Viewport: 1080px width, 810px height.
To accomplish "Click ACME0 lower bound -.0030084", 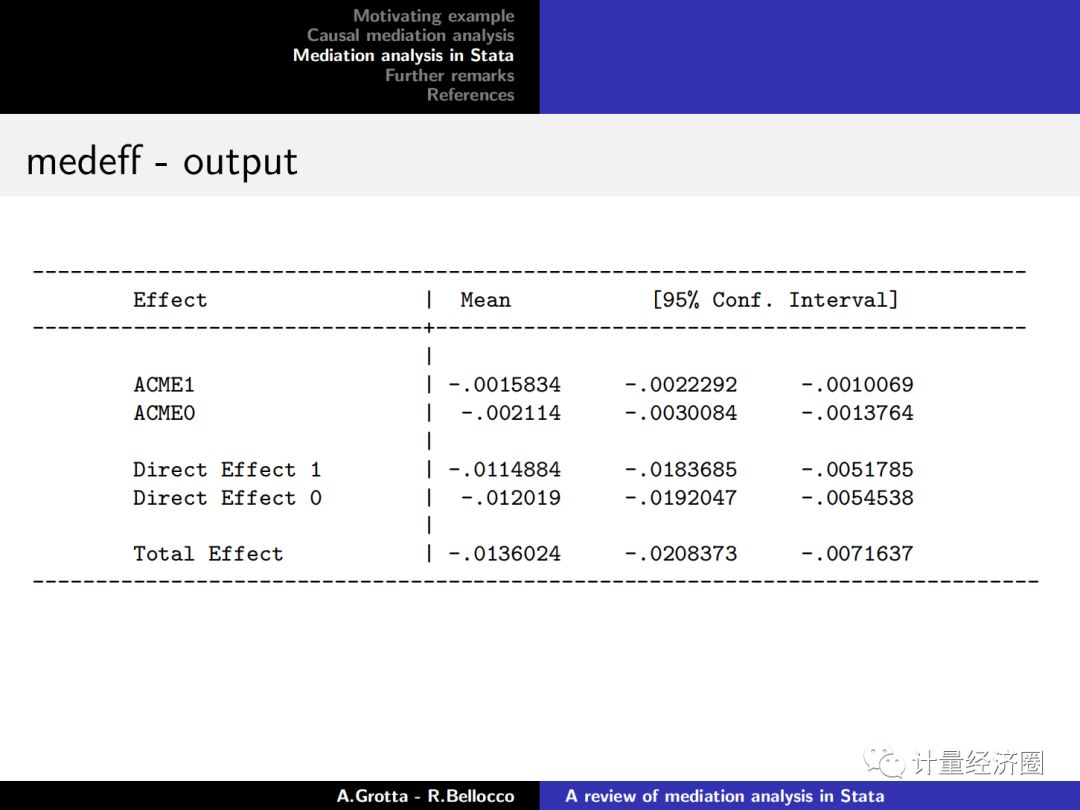I will point(681,413).
